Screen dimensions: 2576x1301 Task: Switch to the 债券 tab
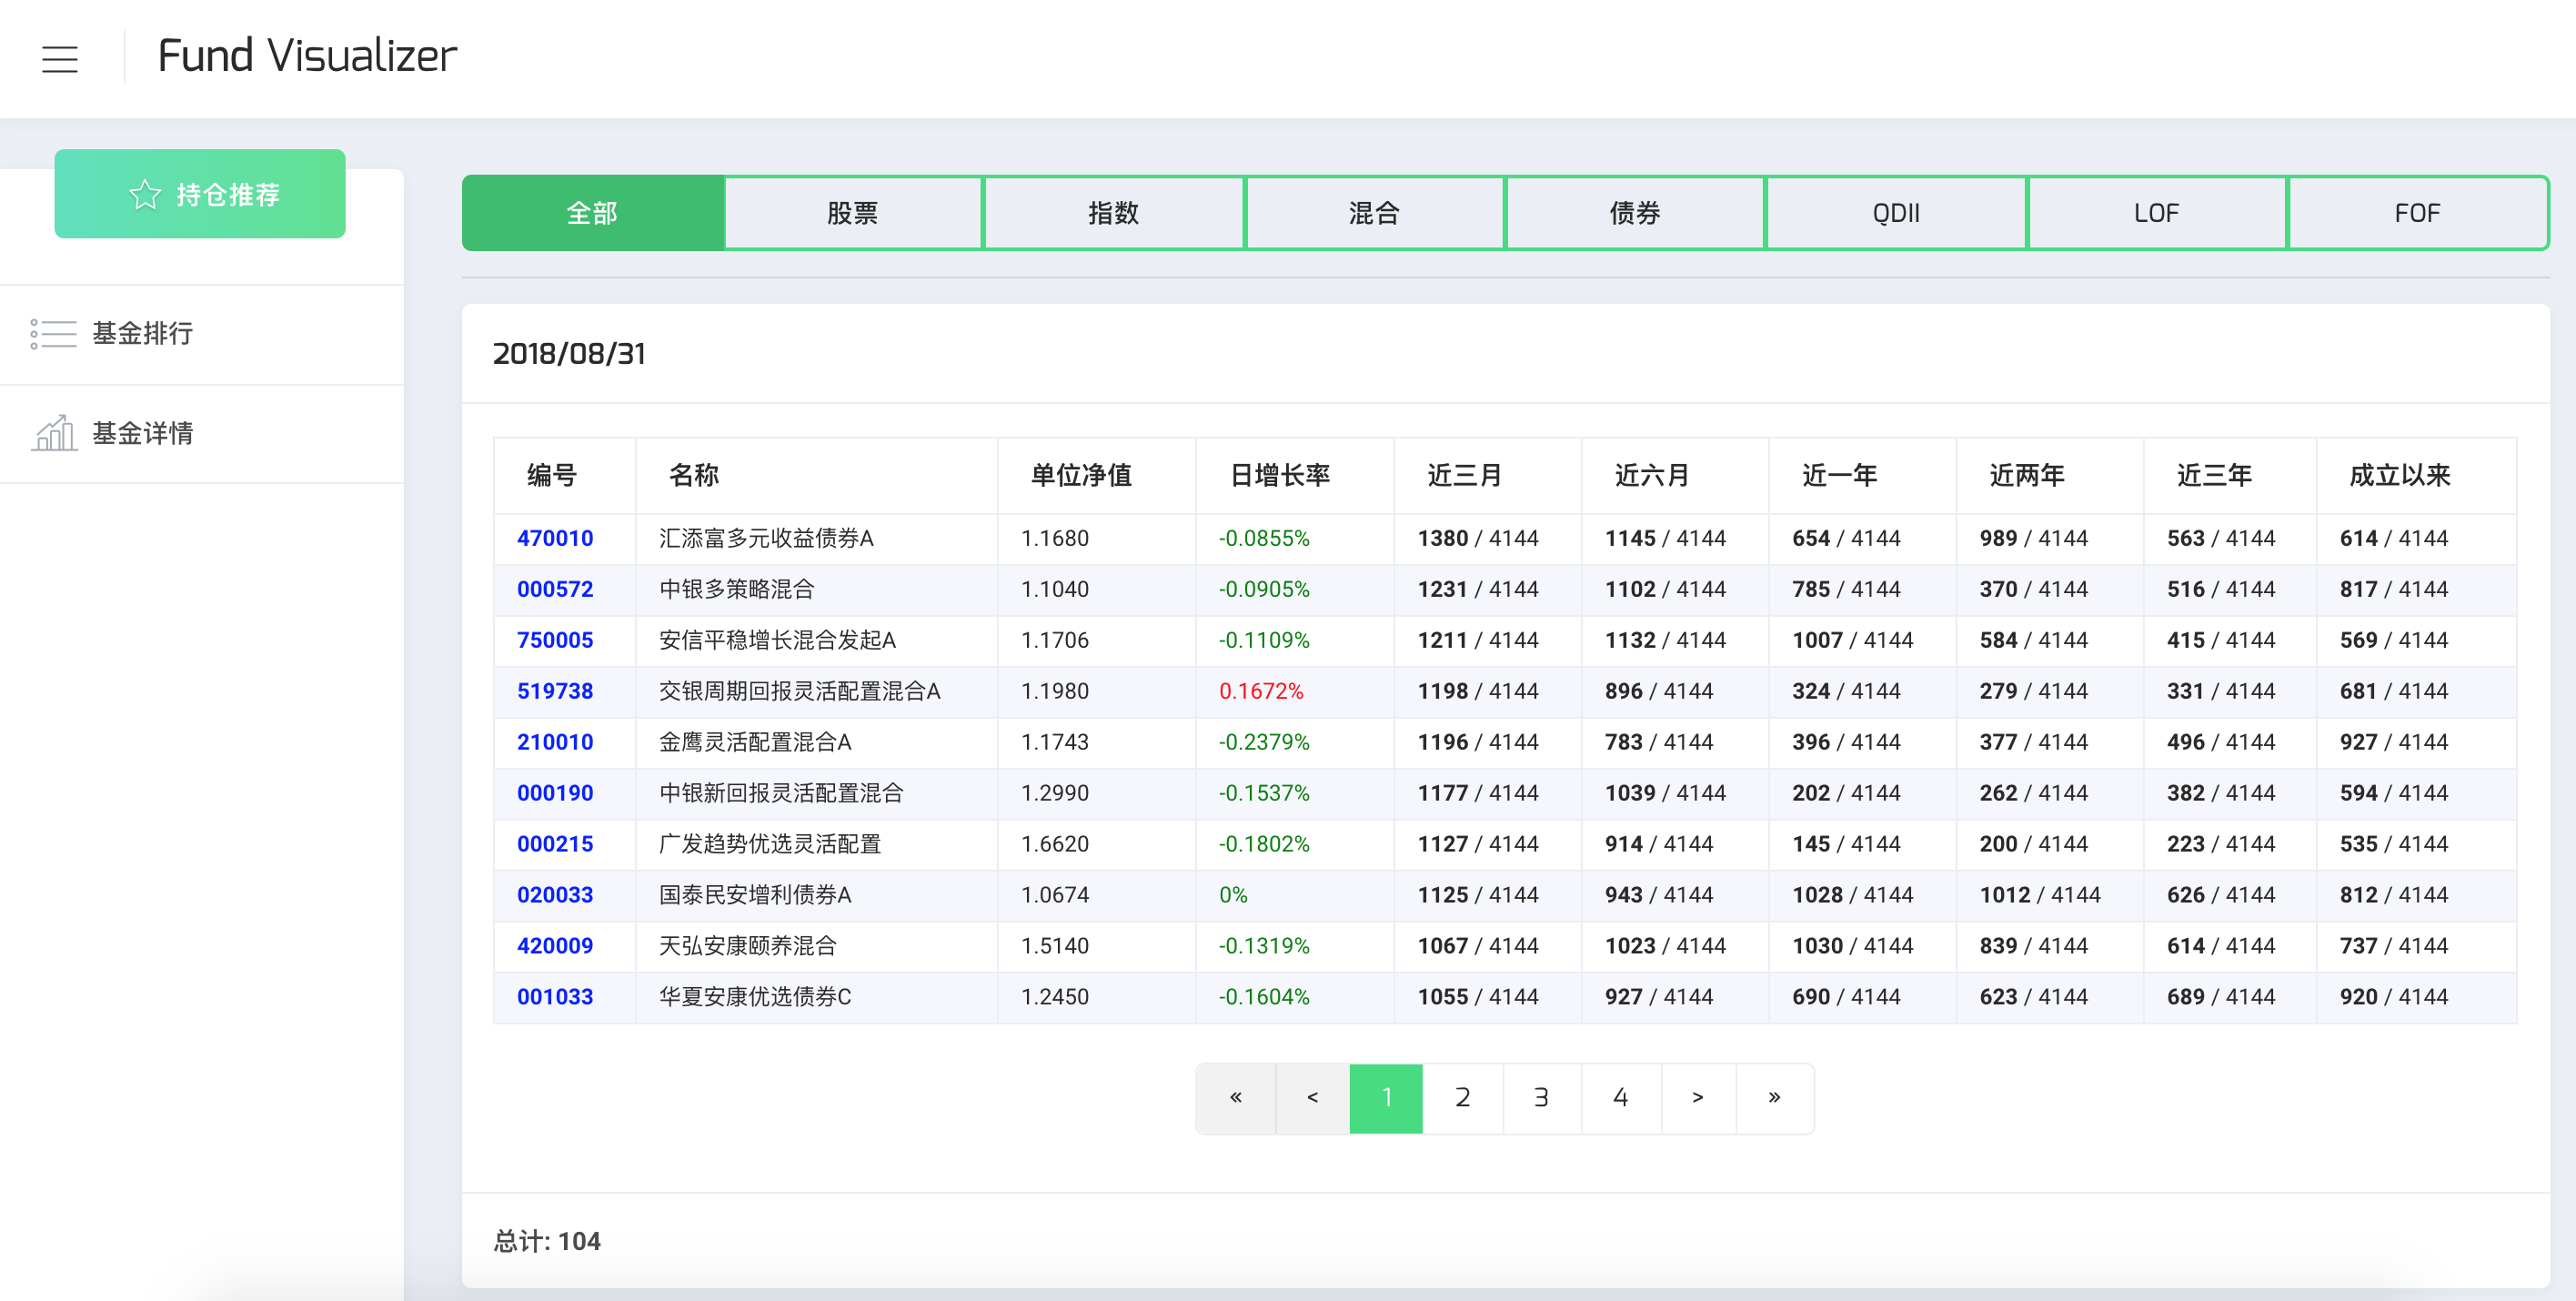[x=1634, y=213]
